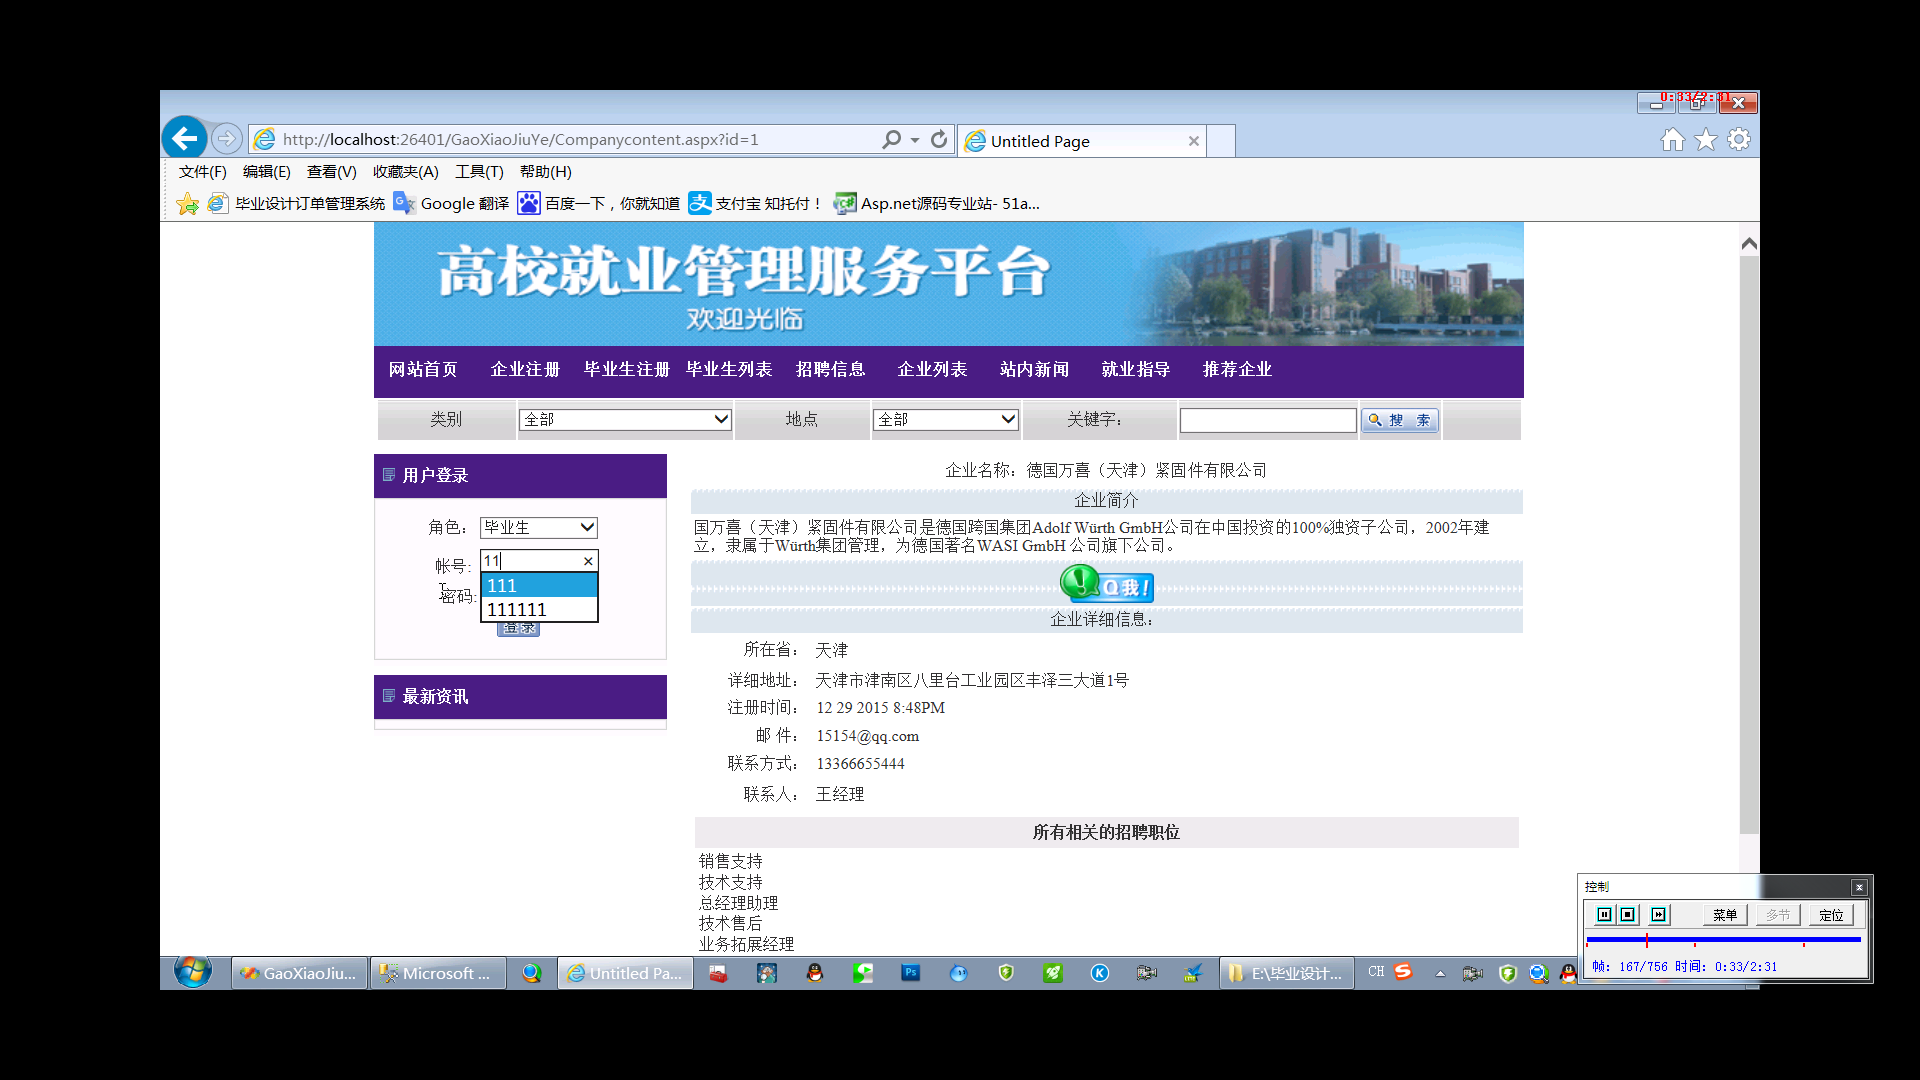Viewport: 1920px width, 1080px height.
Task: Open 推荐企业 in the navigation bar
Action: pyautogui.click(x=1237, y=369)
